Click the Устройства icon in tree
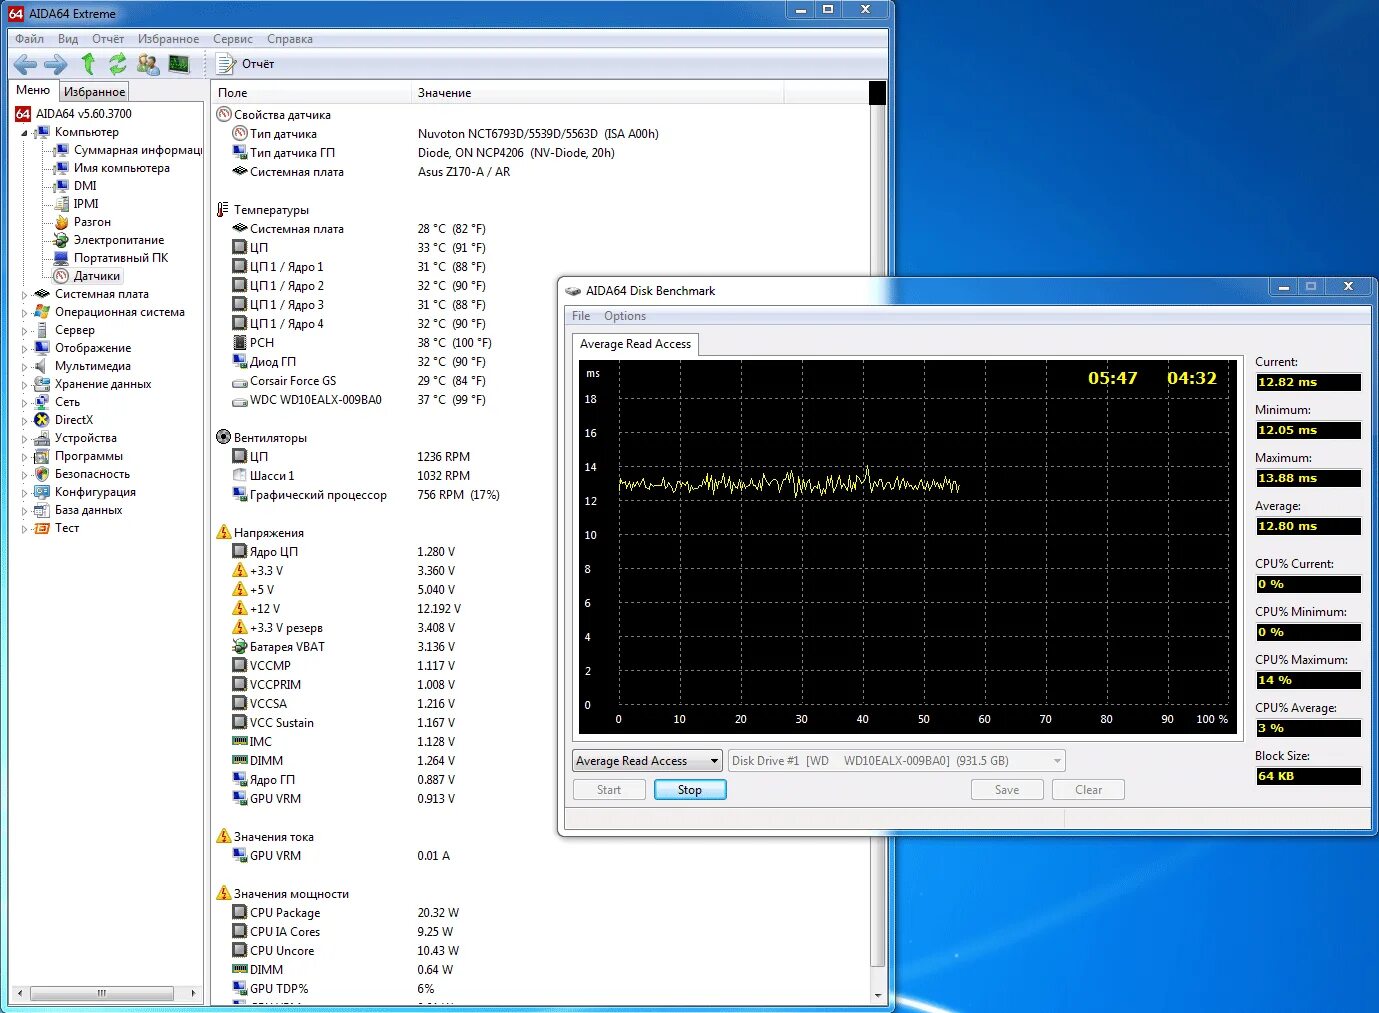This screenshot has height=1013, width=1379. [42, 438]
